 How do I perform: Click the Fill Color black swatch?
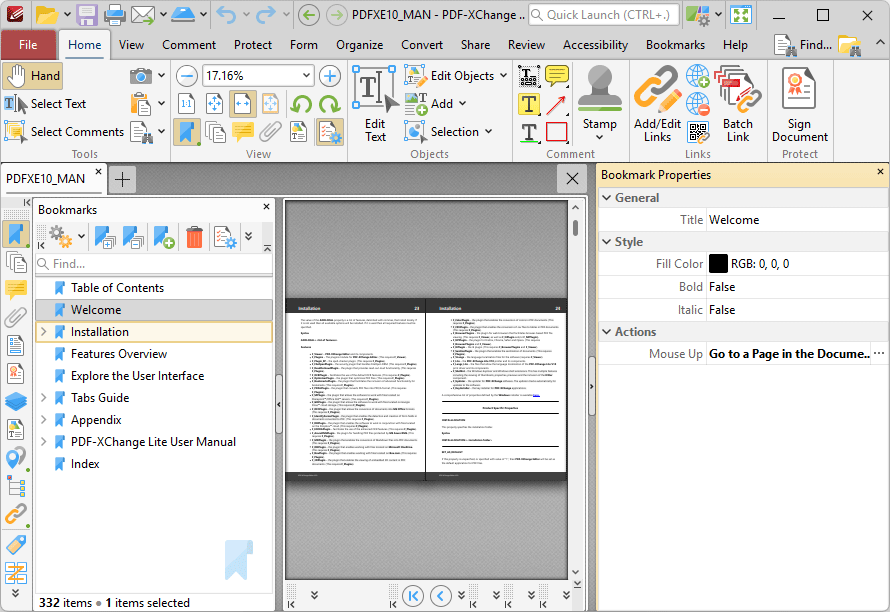pos(718,263)
